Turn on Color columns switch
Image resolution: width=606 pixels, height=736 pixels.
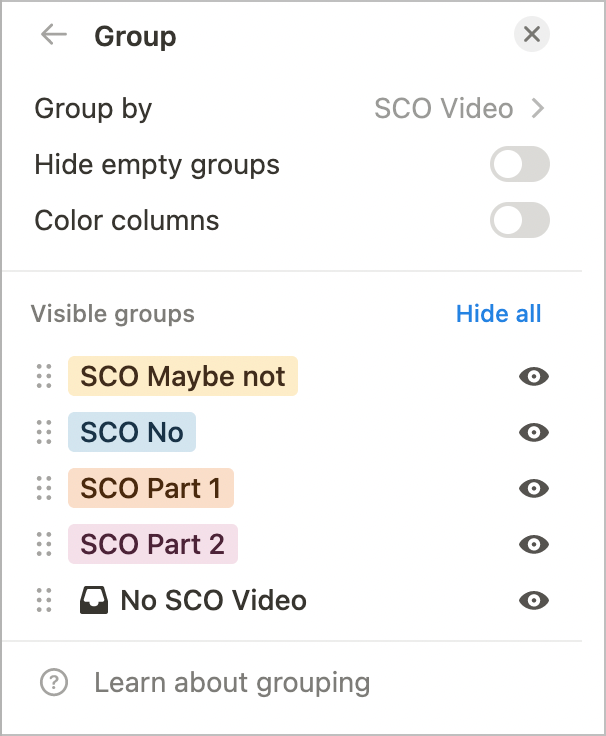pyautogui.click(x=519, y=220)
